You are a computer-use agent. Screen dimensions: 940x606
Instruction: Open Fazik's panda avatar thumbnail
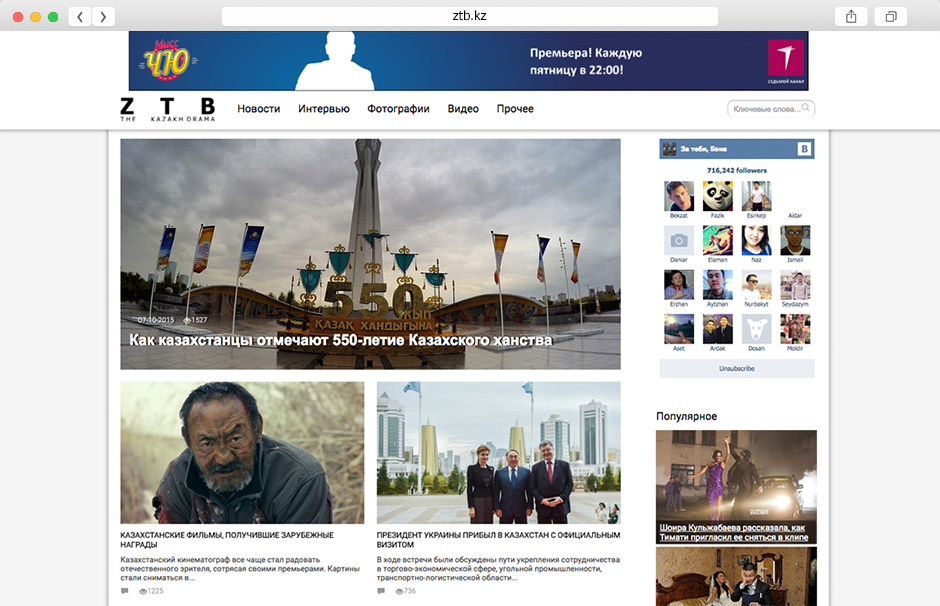717,196
